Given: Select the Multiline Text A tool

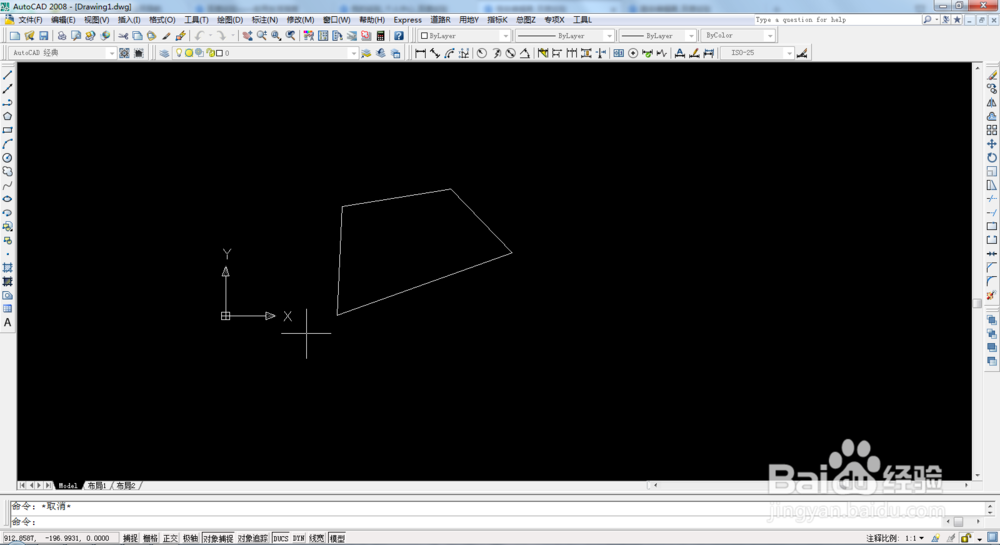Looking at the screenshot, I should pos(8,323).
